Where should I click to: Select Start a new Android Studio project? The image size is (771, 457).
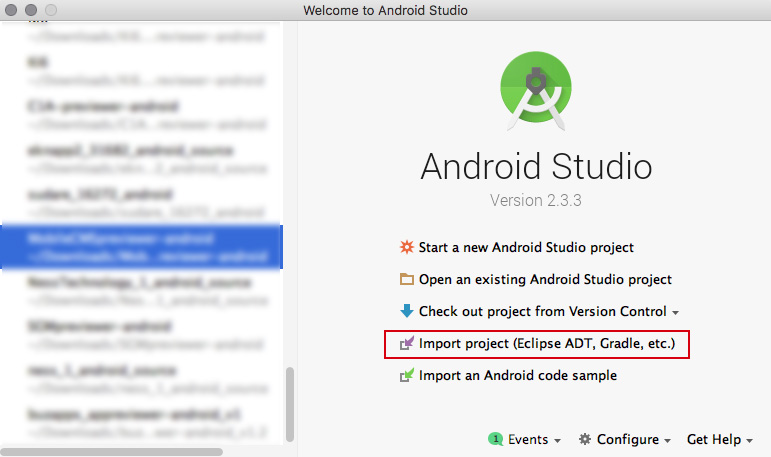(x=526, y=247)
